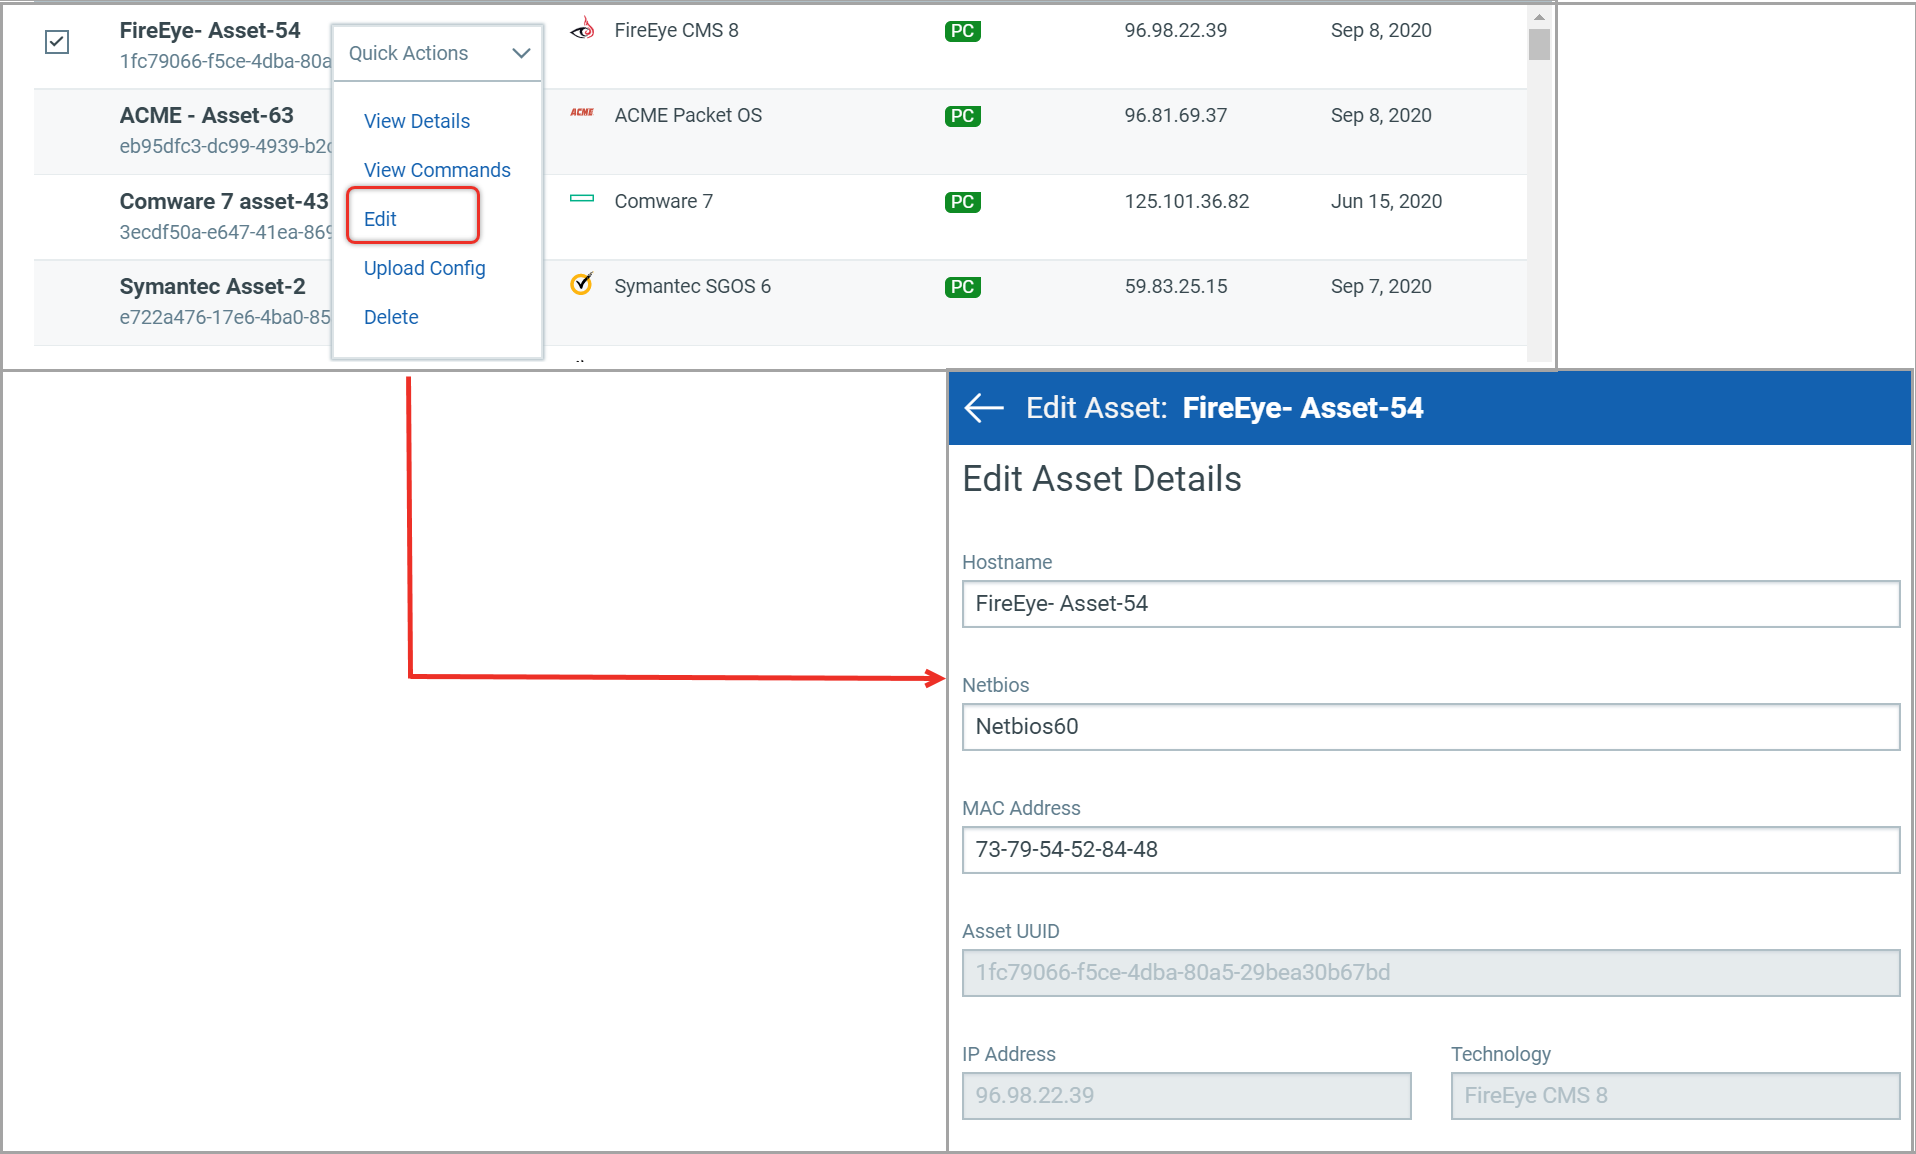Click the UUID under ACME - Asset-63
Screen dimensions: 1916x1154
point(225,146)
